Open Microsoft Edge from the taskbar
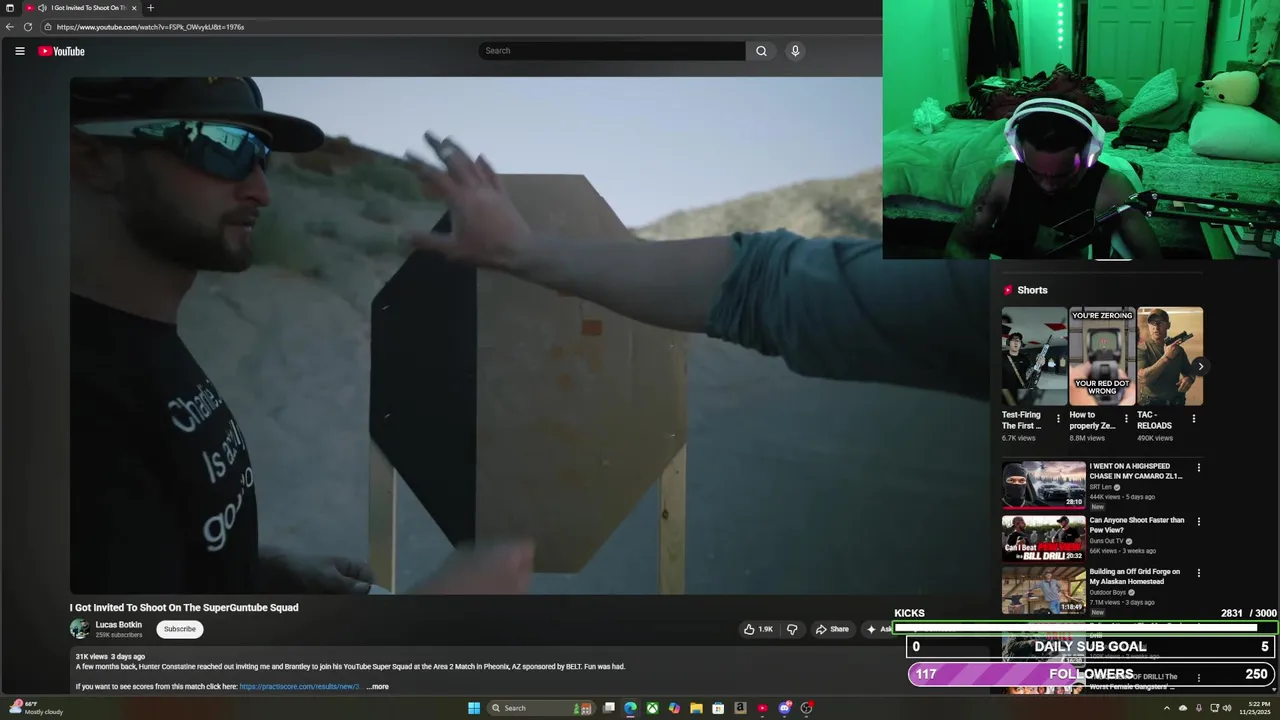The width and height of the screenshot is (1280, 720). click(x=630, y=708)
